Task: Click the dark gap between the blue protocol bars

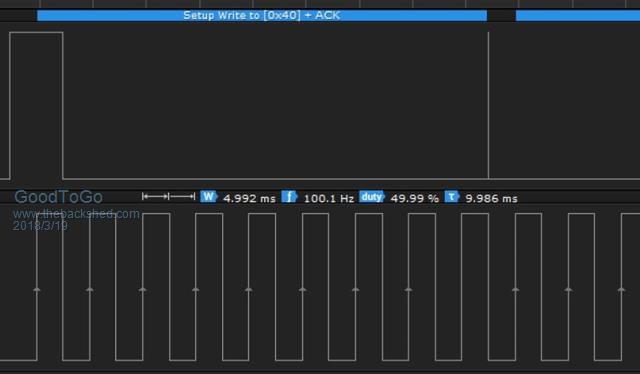Action: point(501,16)
